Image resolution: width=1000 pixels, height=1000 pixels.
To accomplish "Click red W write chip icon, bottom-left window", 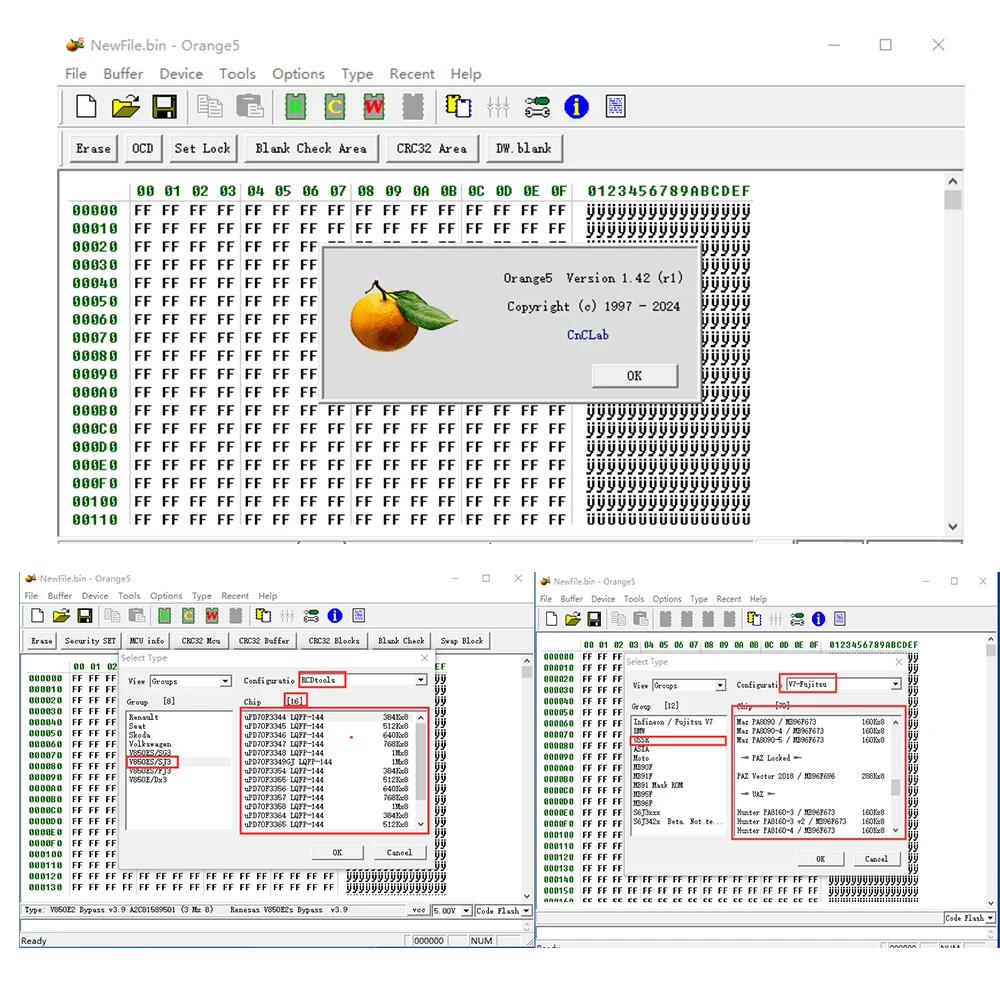I will click(212, 615).
